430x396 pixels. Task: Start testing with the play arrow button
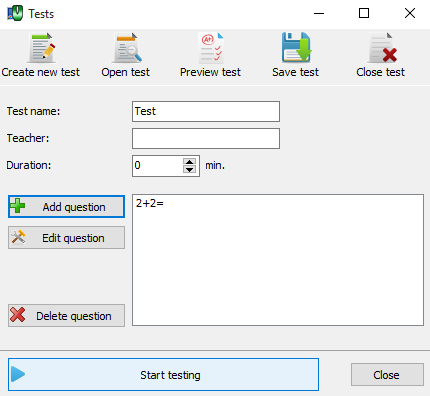point(163,374)
